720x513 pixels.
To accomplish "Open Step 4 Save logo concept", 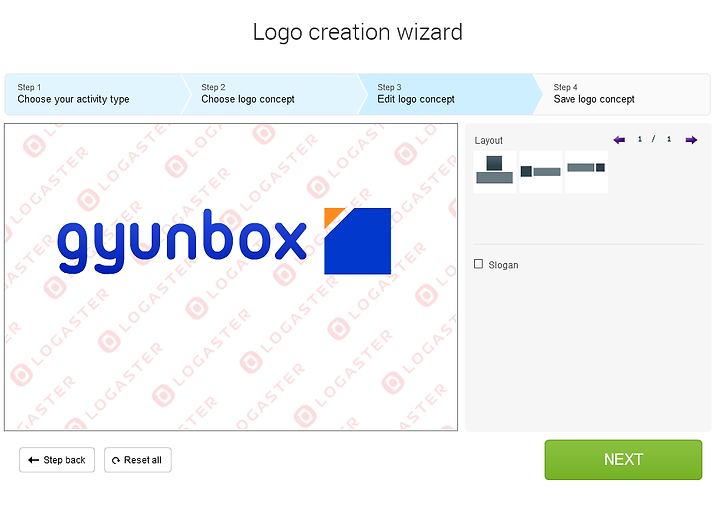I will coord(622,94).
